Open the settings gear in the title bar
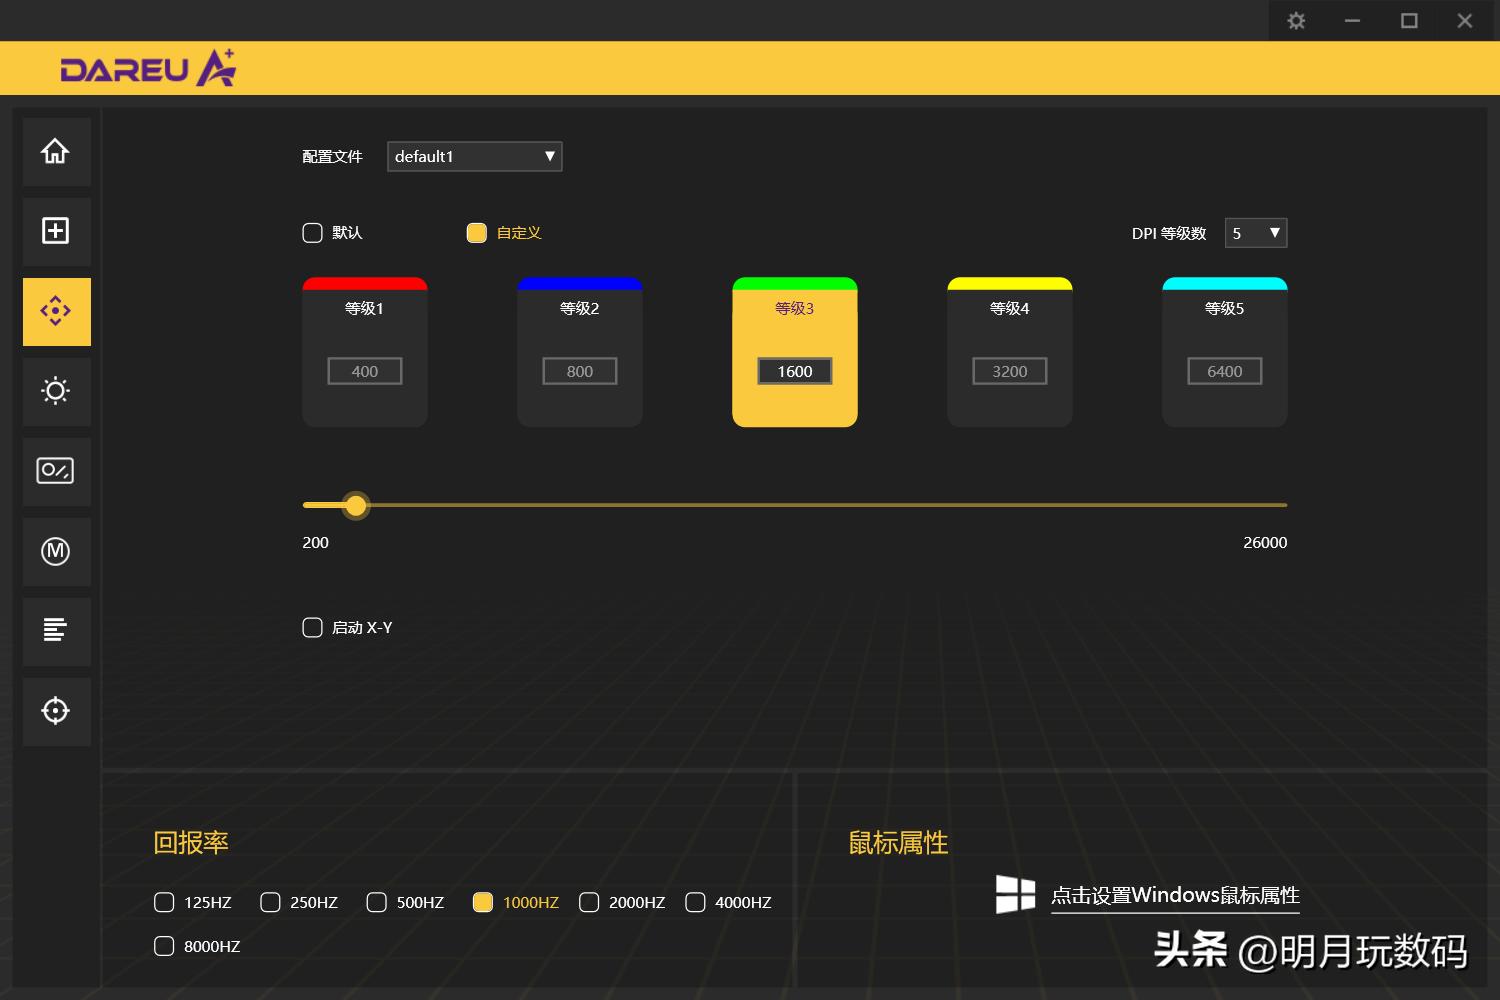Viewport: 1500px width, 1000px height. click(x=1296, y=20)
